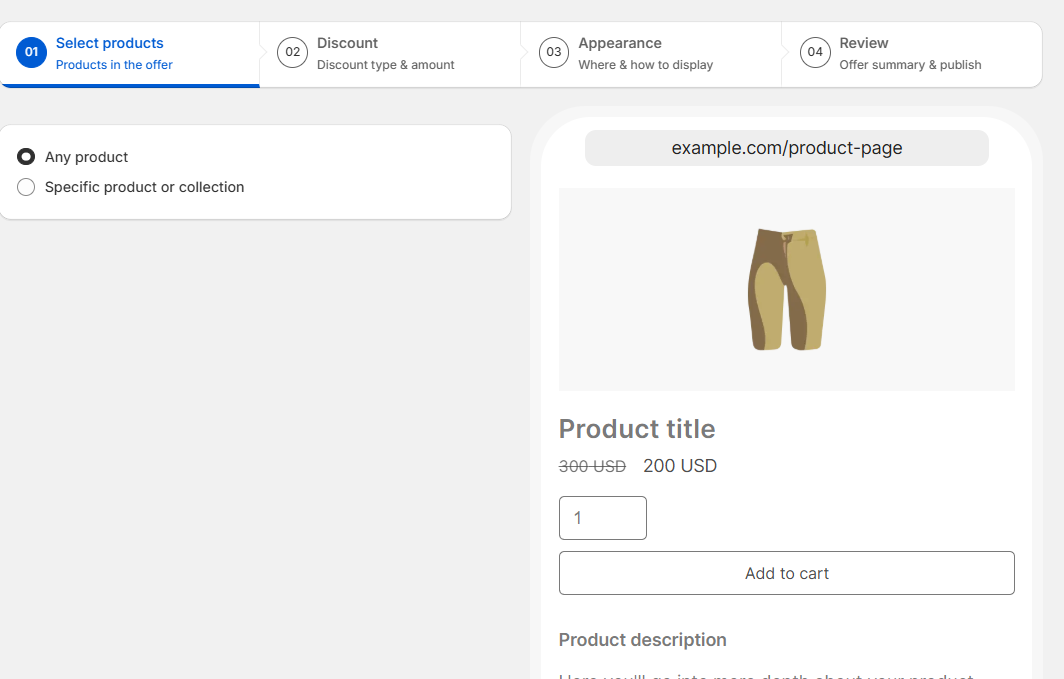This screenshot has width=1064, height=679.
Task: Choose Specific product or collection option
Action: [x=26, y=187]
